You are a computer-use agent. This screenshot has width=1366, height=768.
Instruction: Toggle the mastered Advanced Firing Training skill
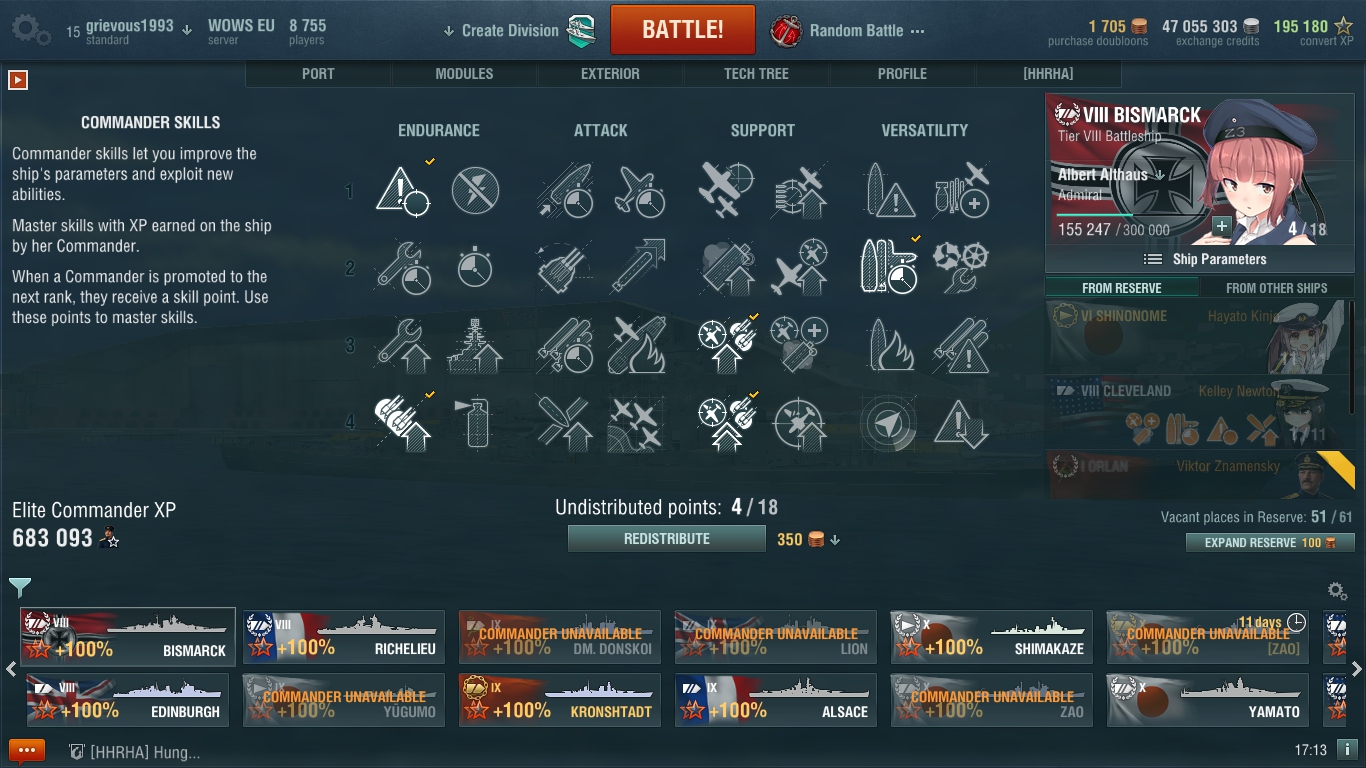[403, 423]
